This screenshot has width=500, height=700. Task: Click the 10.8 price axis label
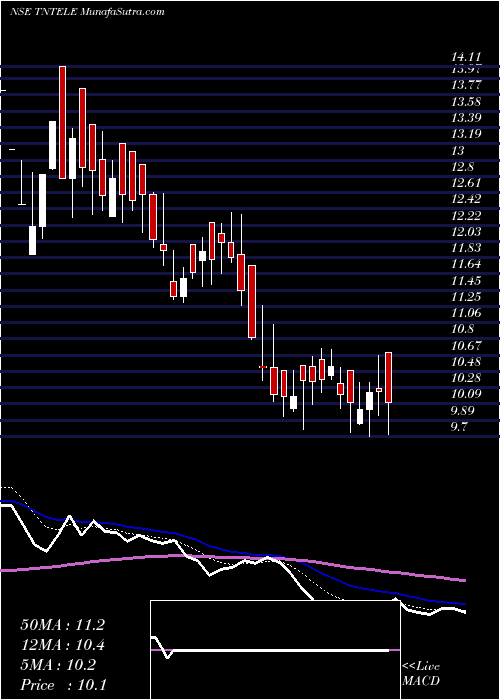(463, 329)
